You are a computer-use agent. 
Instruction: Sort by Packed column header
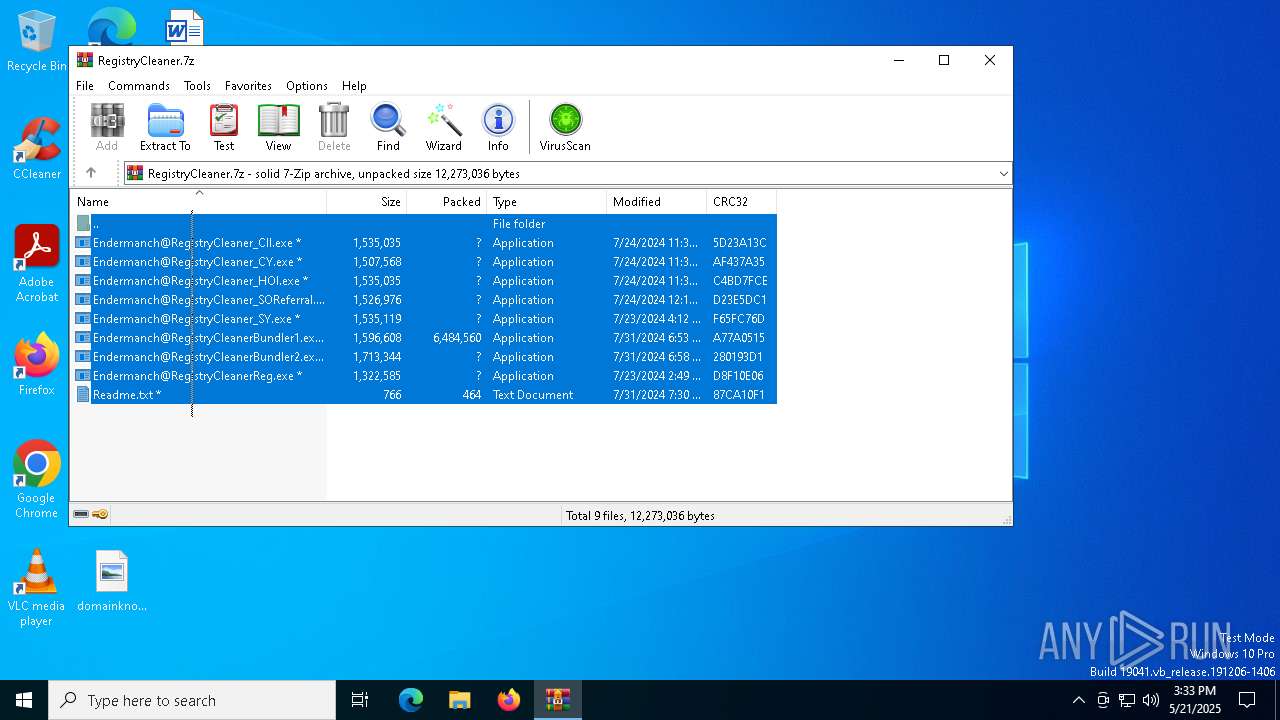[x=446, y=202]
